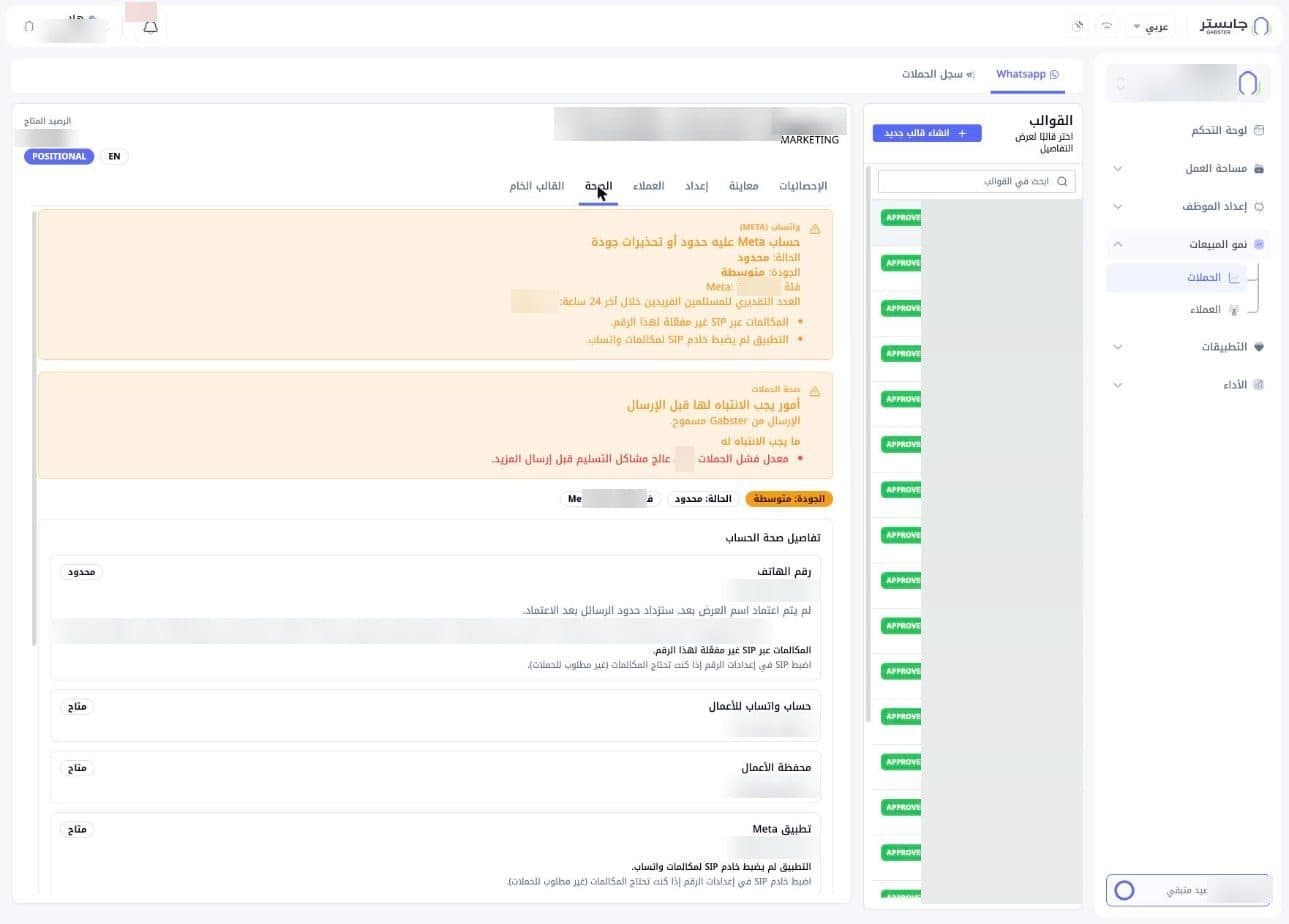Viewport: 1289px width, 924px height.
Task: Click the الحالة: محدود status badge
Action: [702, 498]
